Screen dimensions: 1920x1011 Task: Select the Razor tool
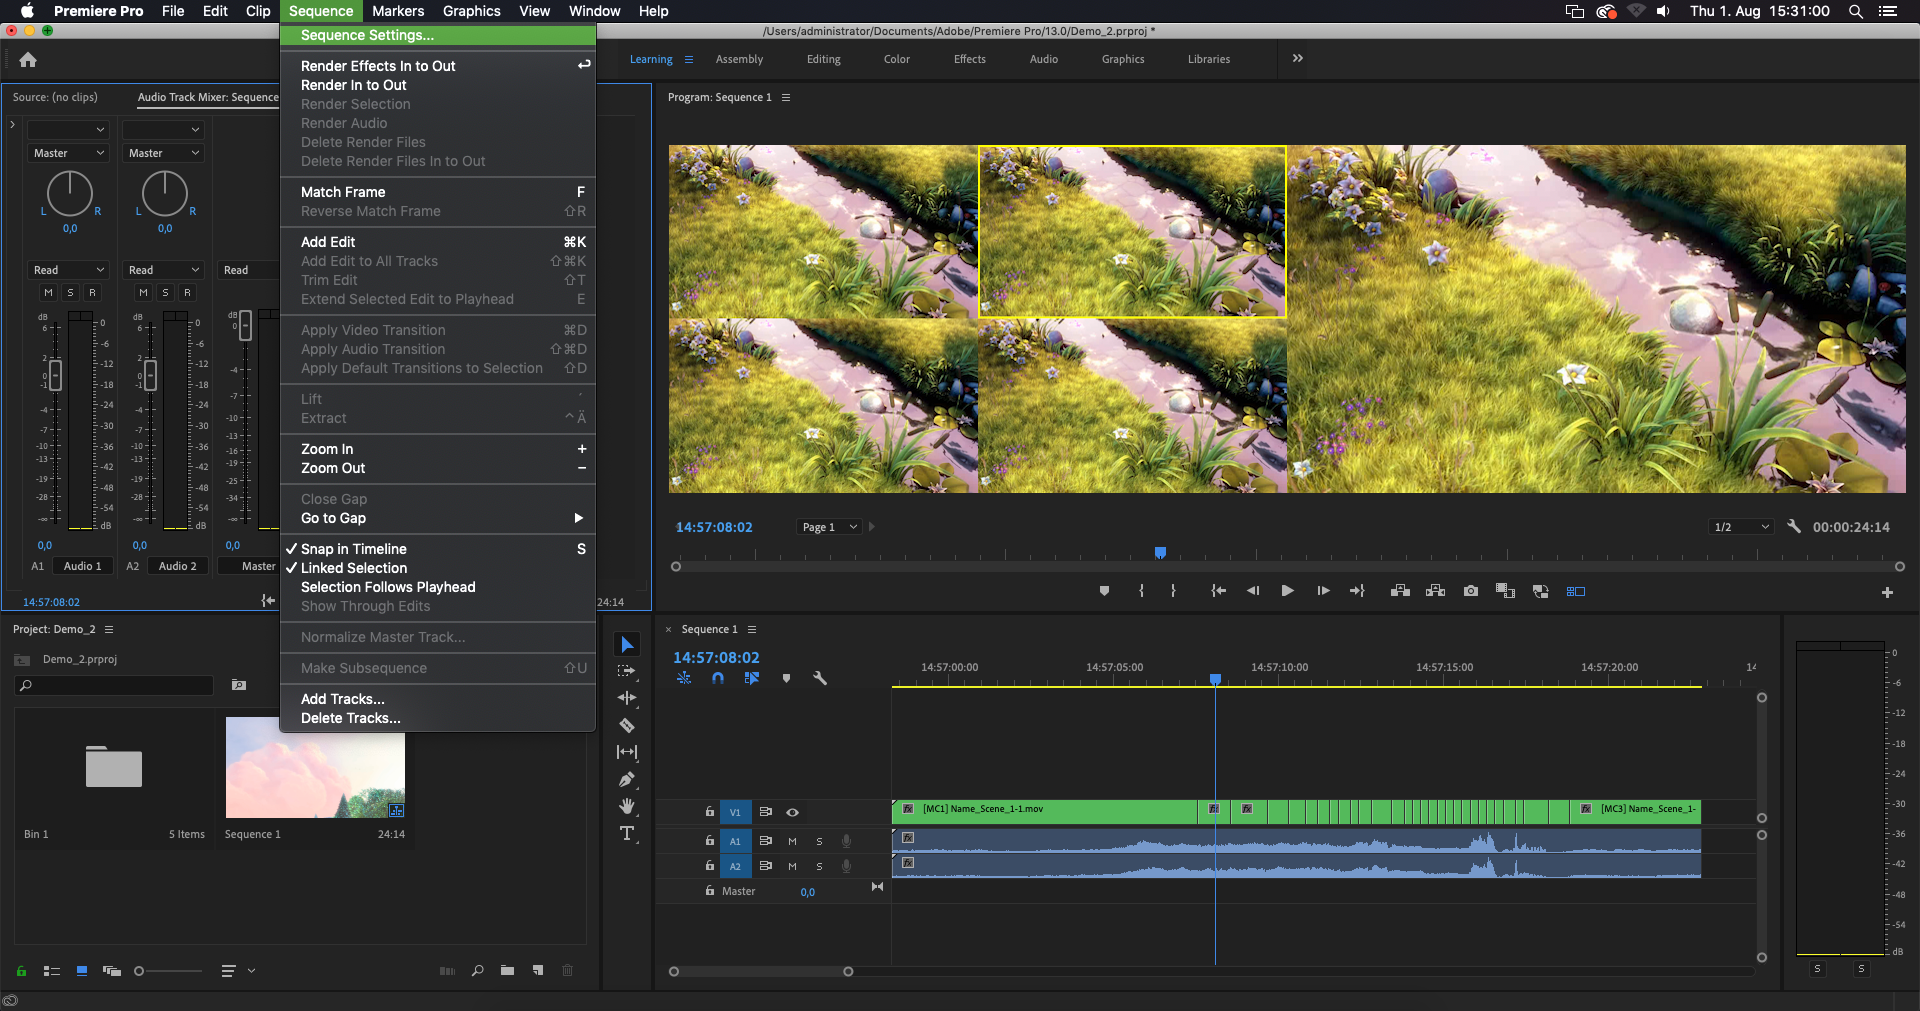point(627,725)
